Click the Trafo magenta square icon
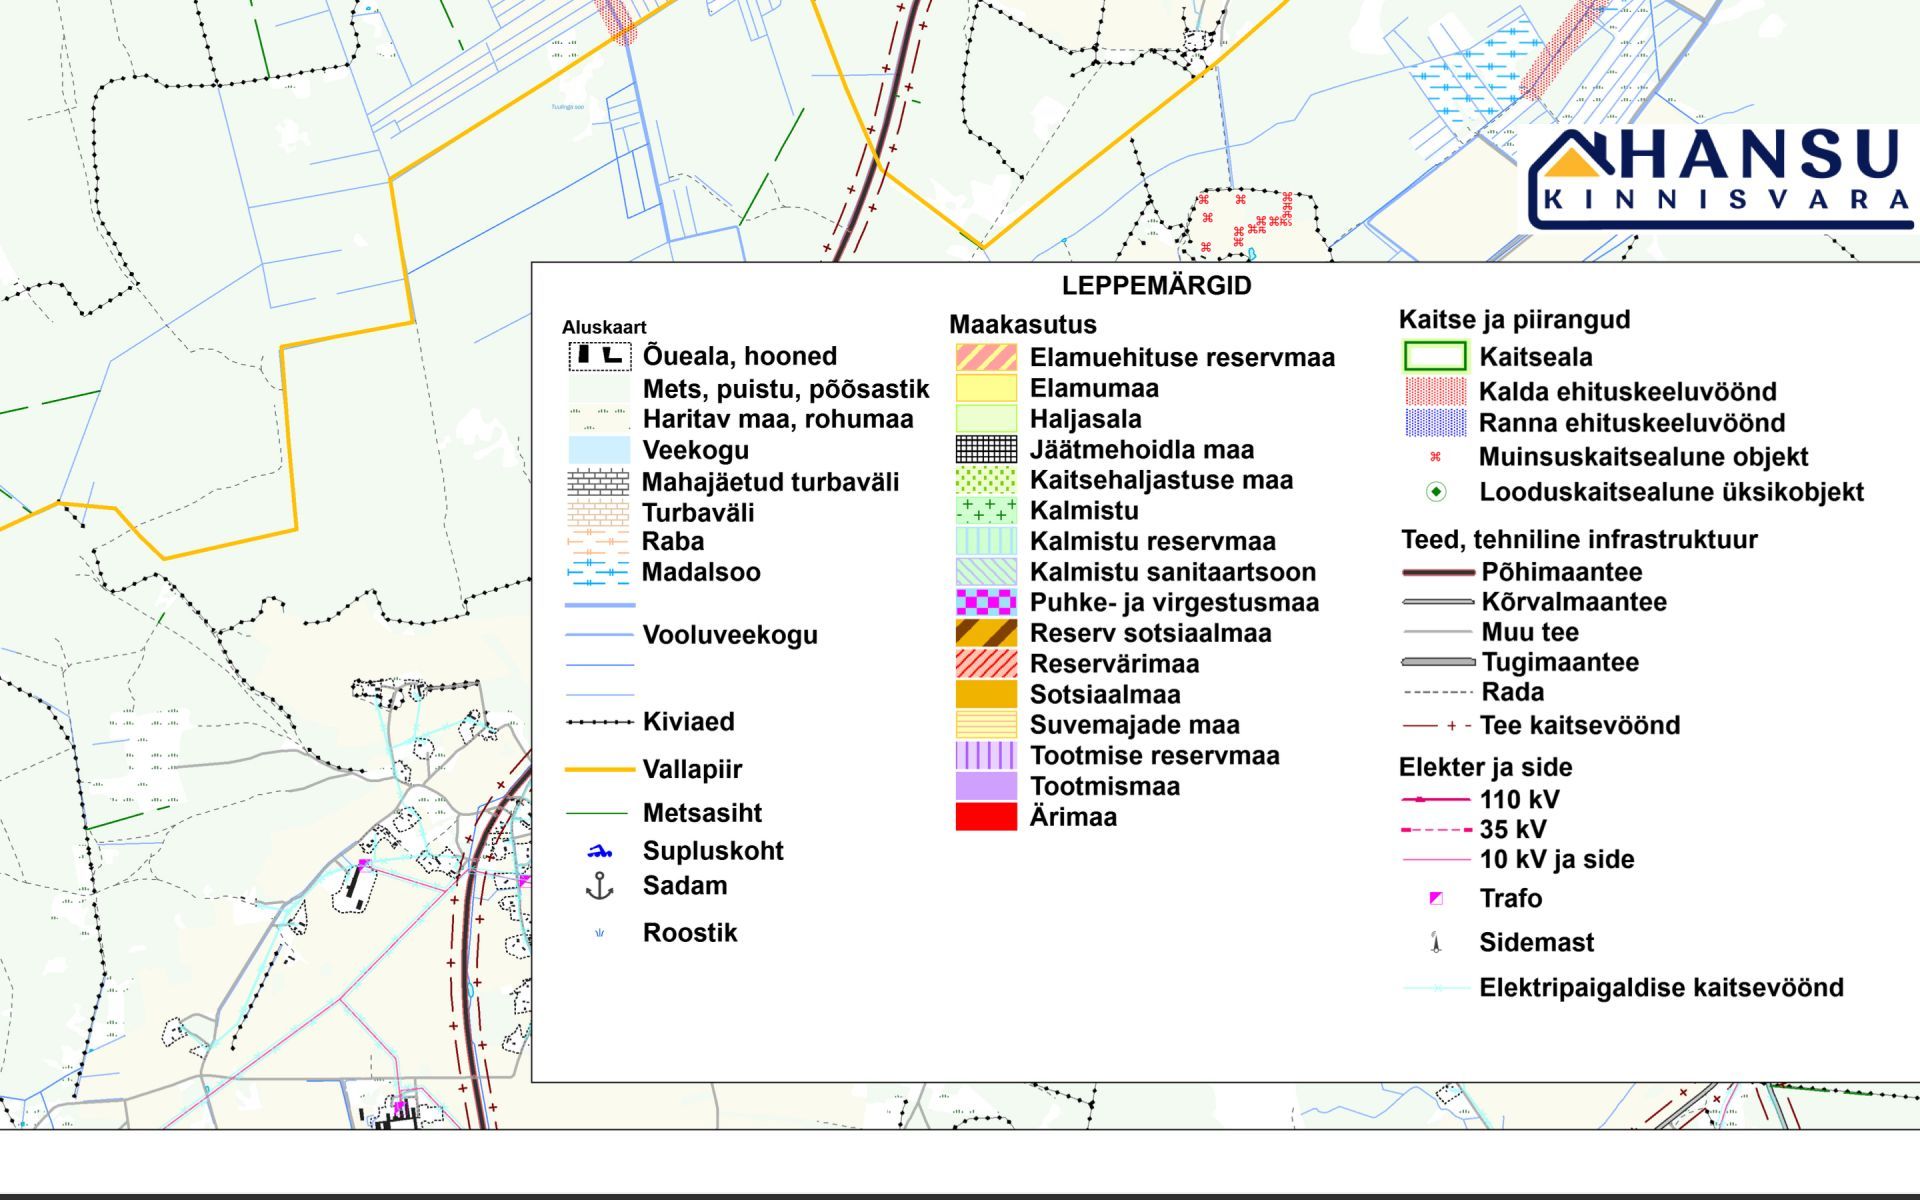 pos(1436,898)
